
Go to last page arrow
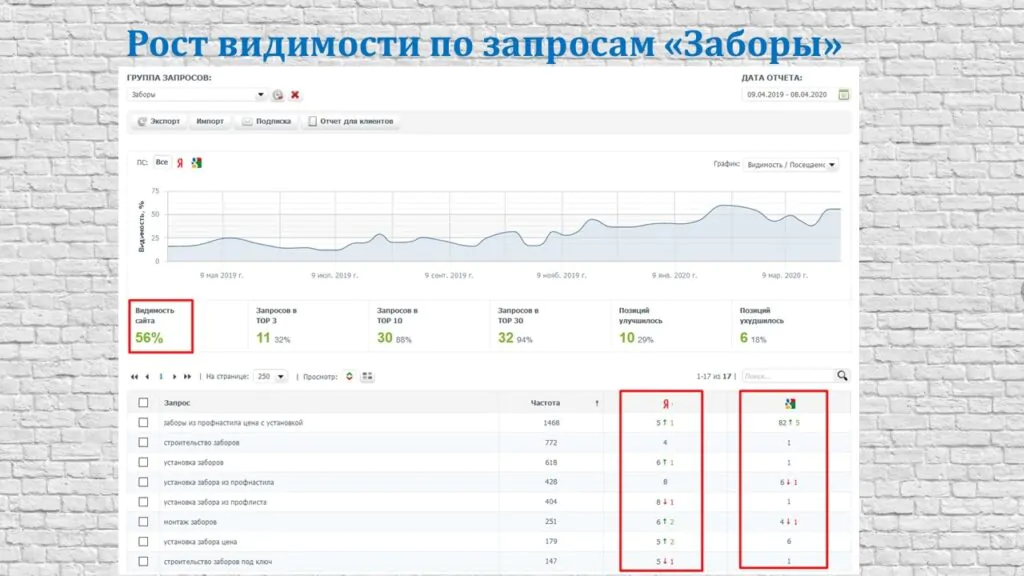pos(187,377)
